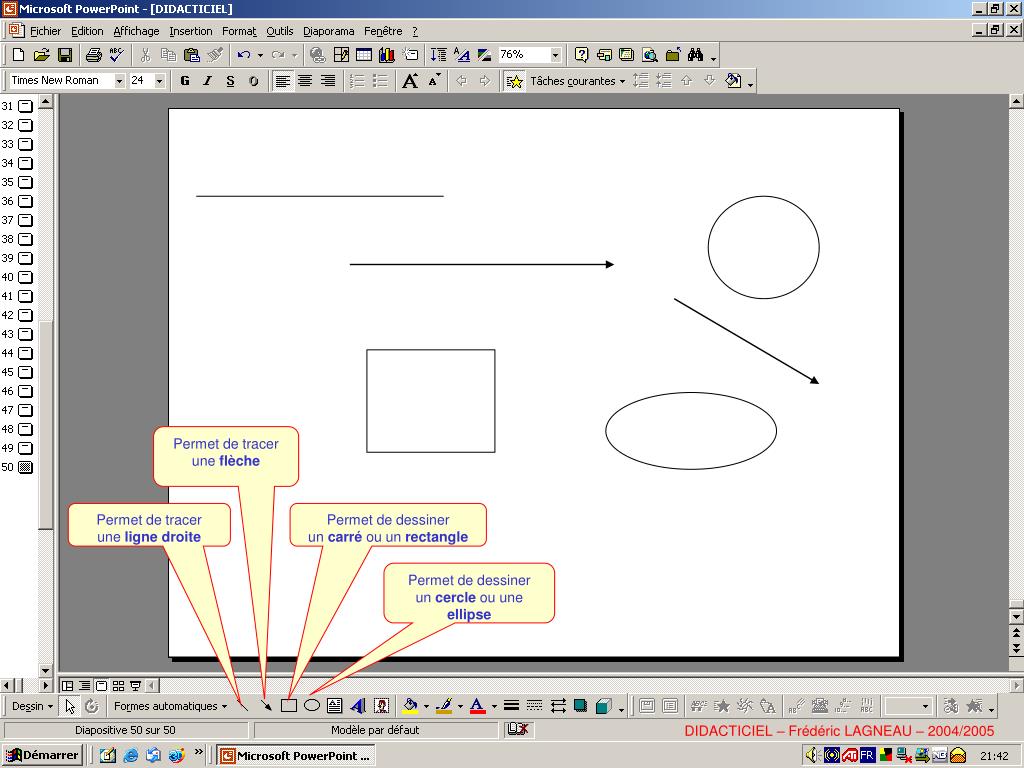1024x768 pixels.
Task: Open the Insertion menu
Action: coord(191,31)
